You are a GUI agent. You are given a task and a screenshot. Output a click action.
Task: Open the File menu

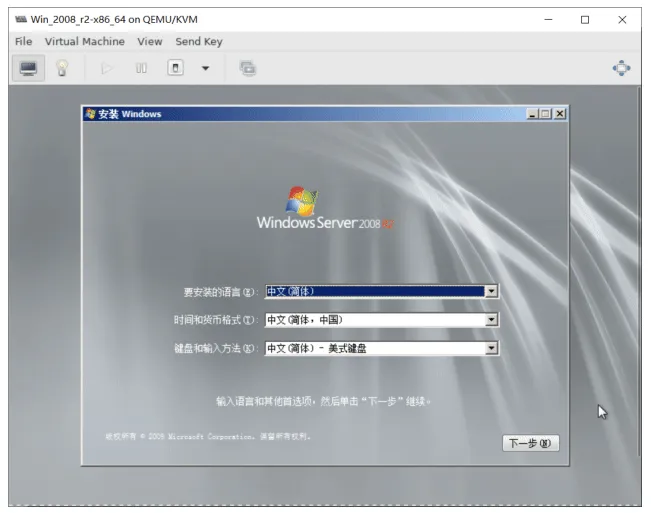click(24, 42)
